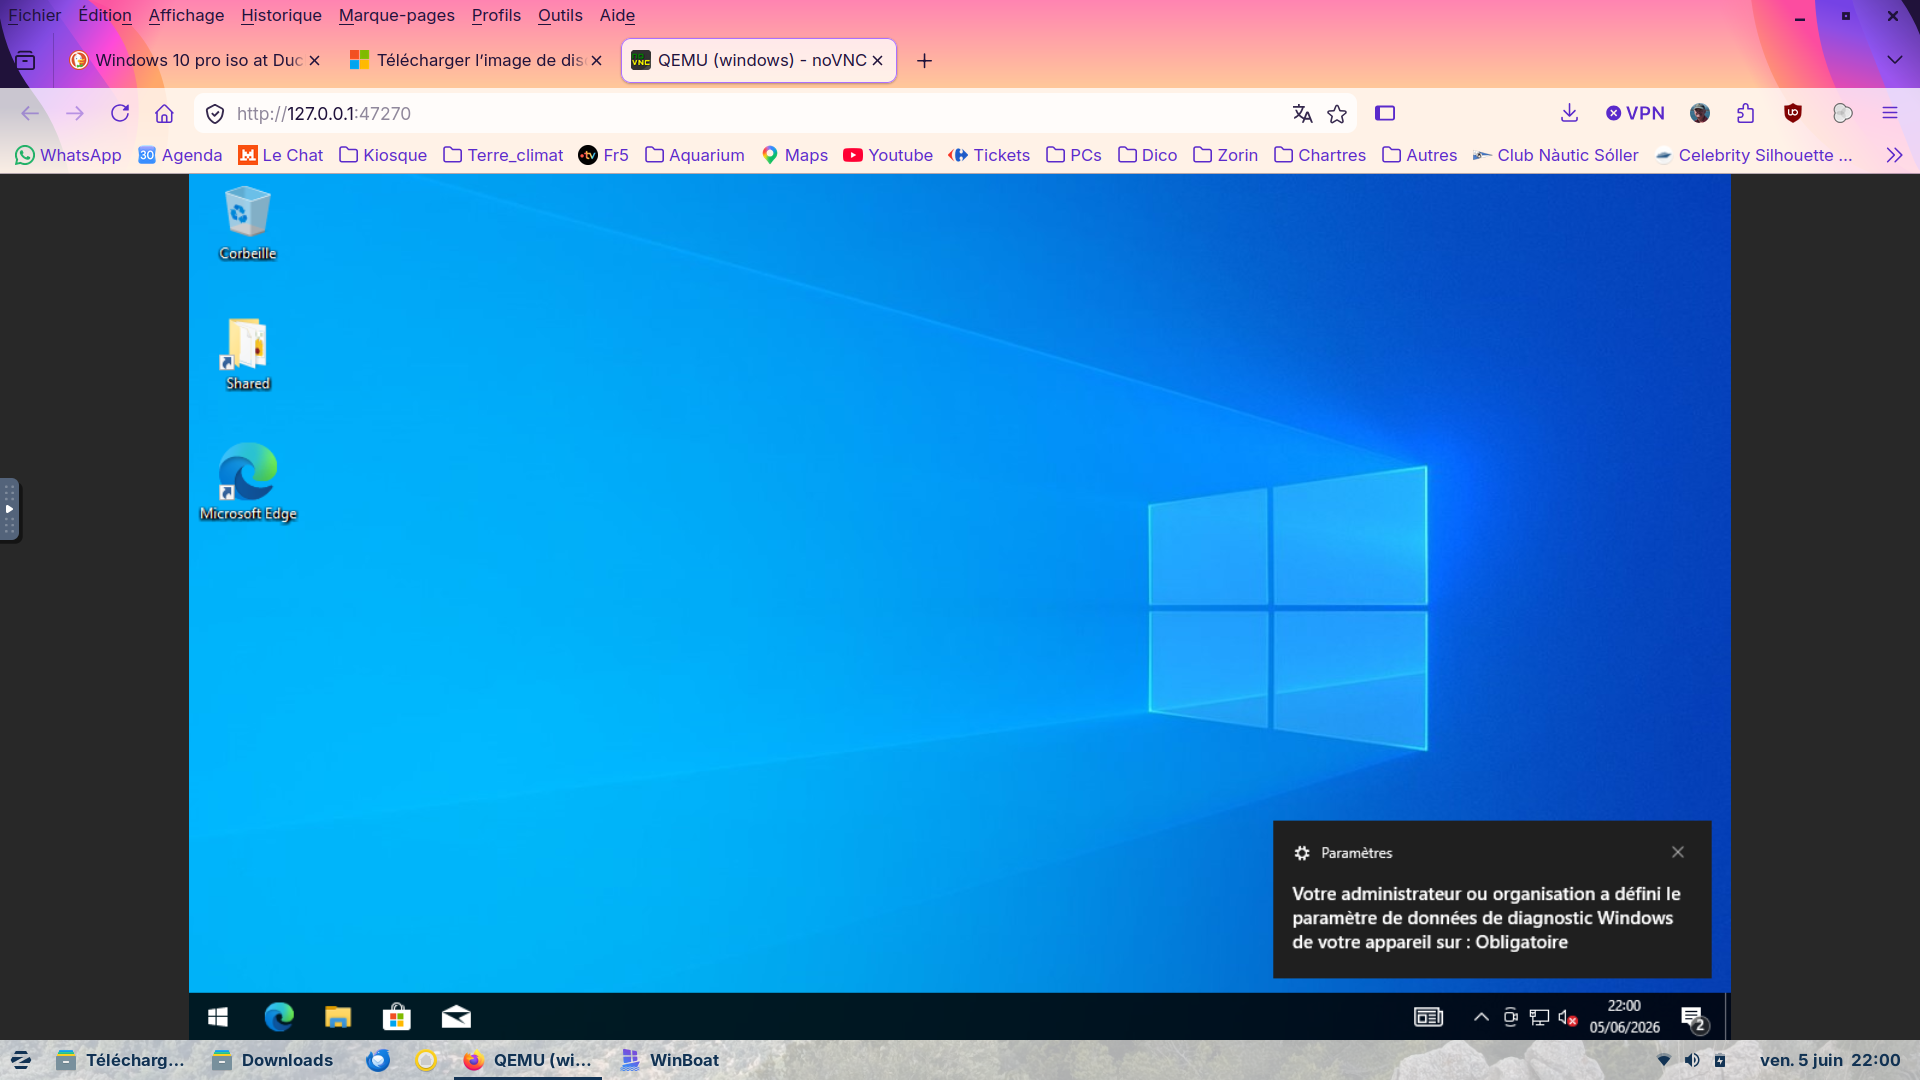Viewport: 1920px width, 1080px height.
Task: Show hidden Windows tray icons
Action: (x=1481, y=1017)
